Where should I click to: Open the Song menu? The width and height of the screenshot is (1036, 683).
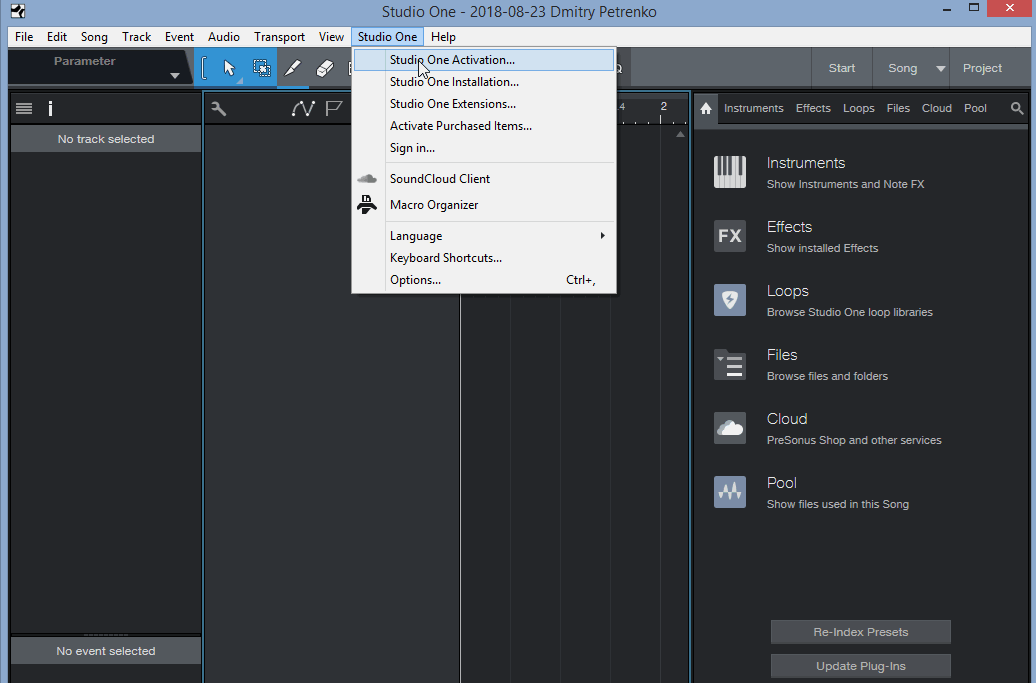(94, 37)
